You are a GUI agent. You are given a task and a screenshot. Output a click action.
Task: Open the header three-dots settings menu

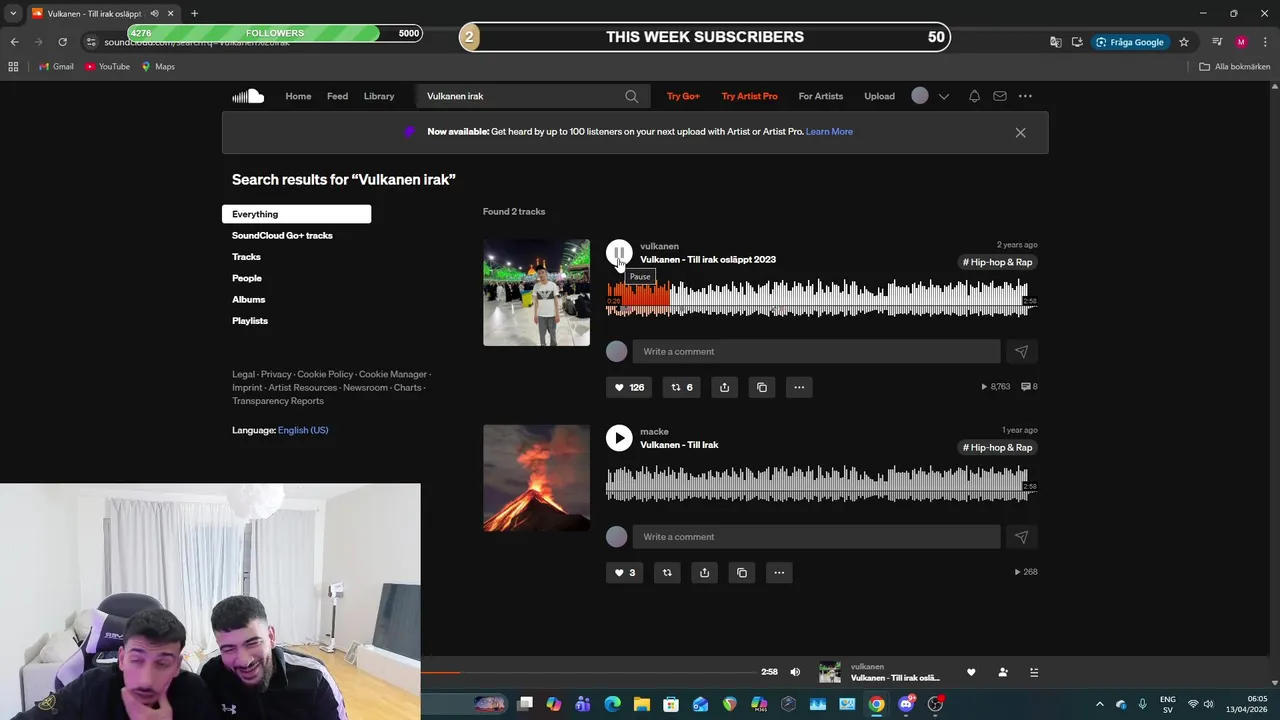point(1025,96)
